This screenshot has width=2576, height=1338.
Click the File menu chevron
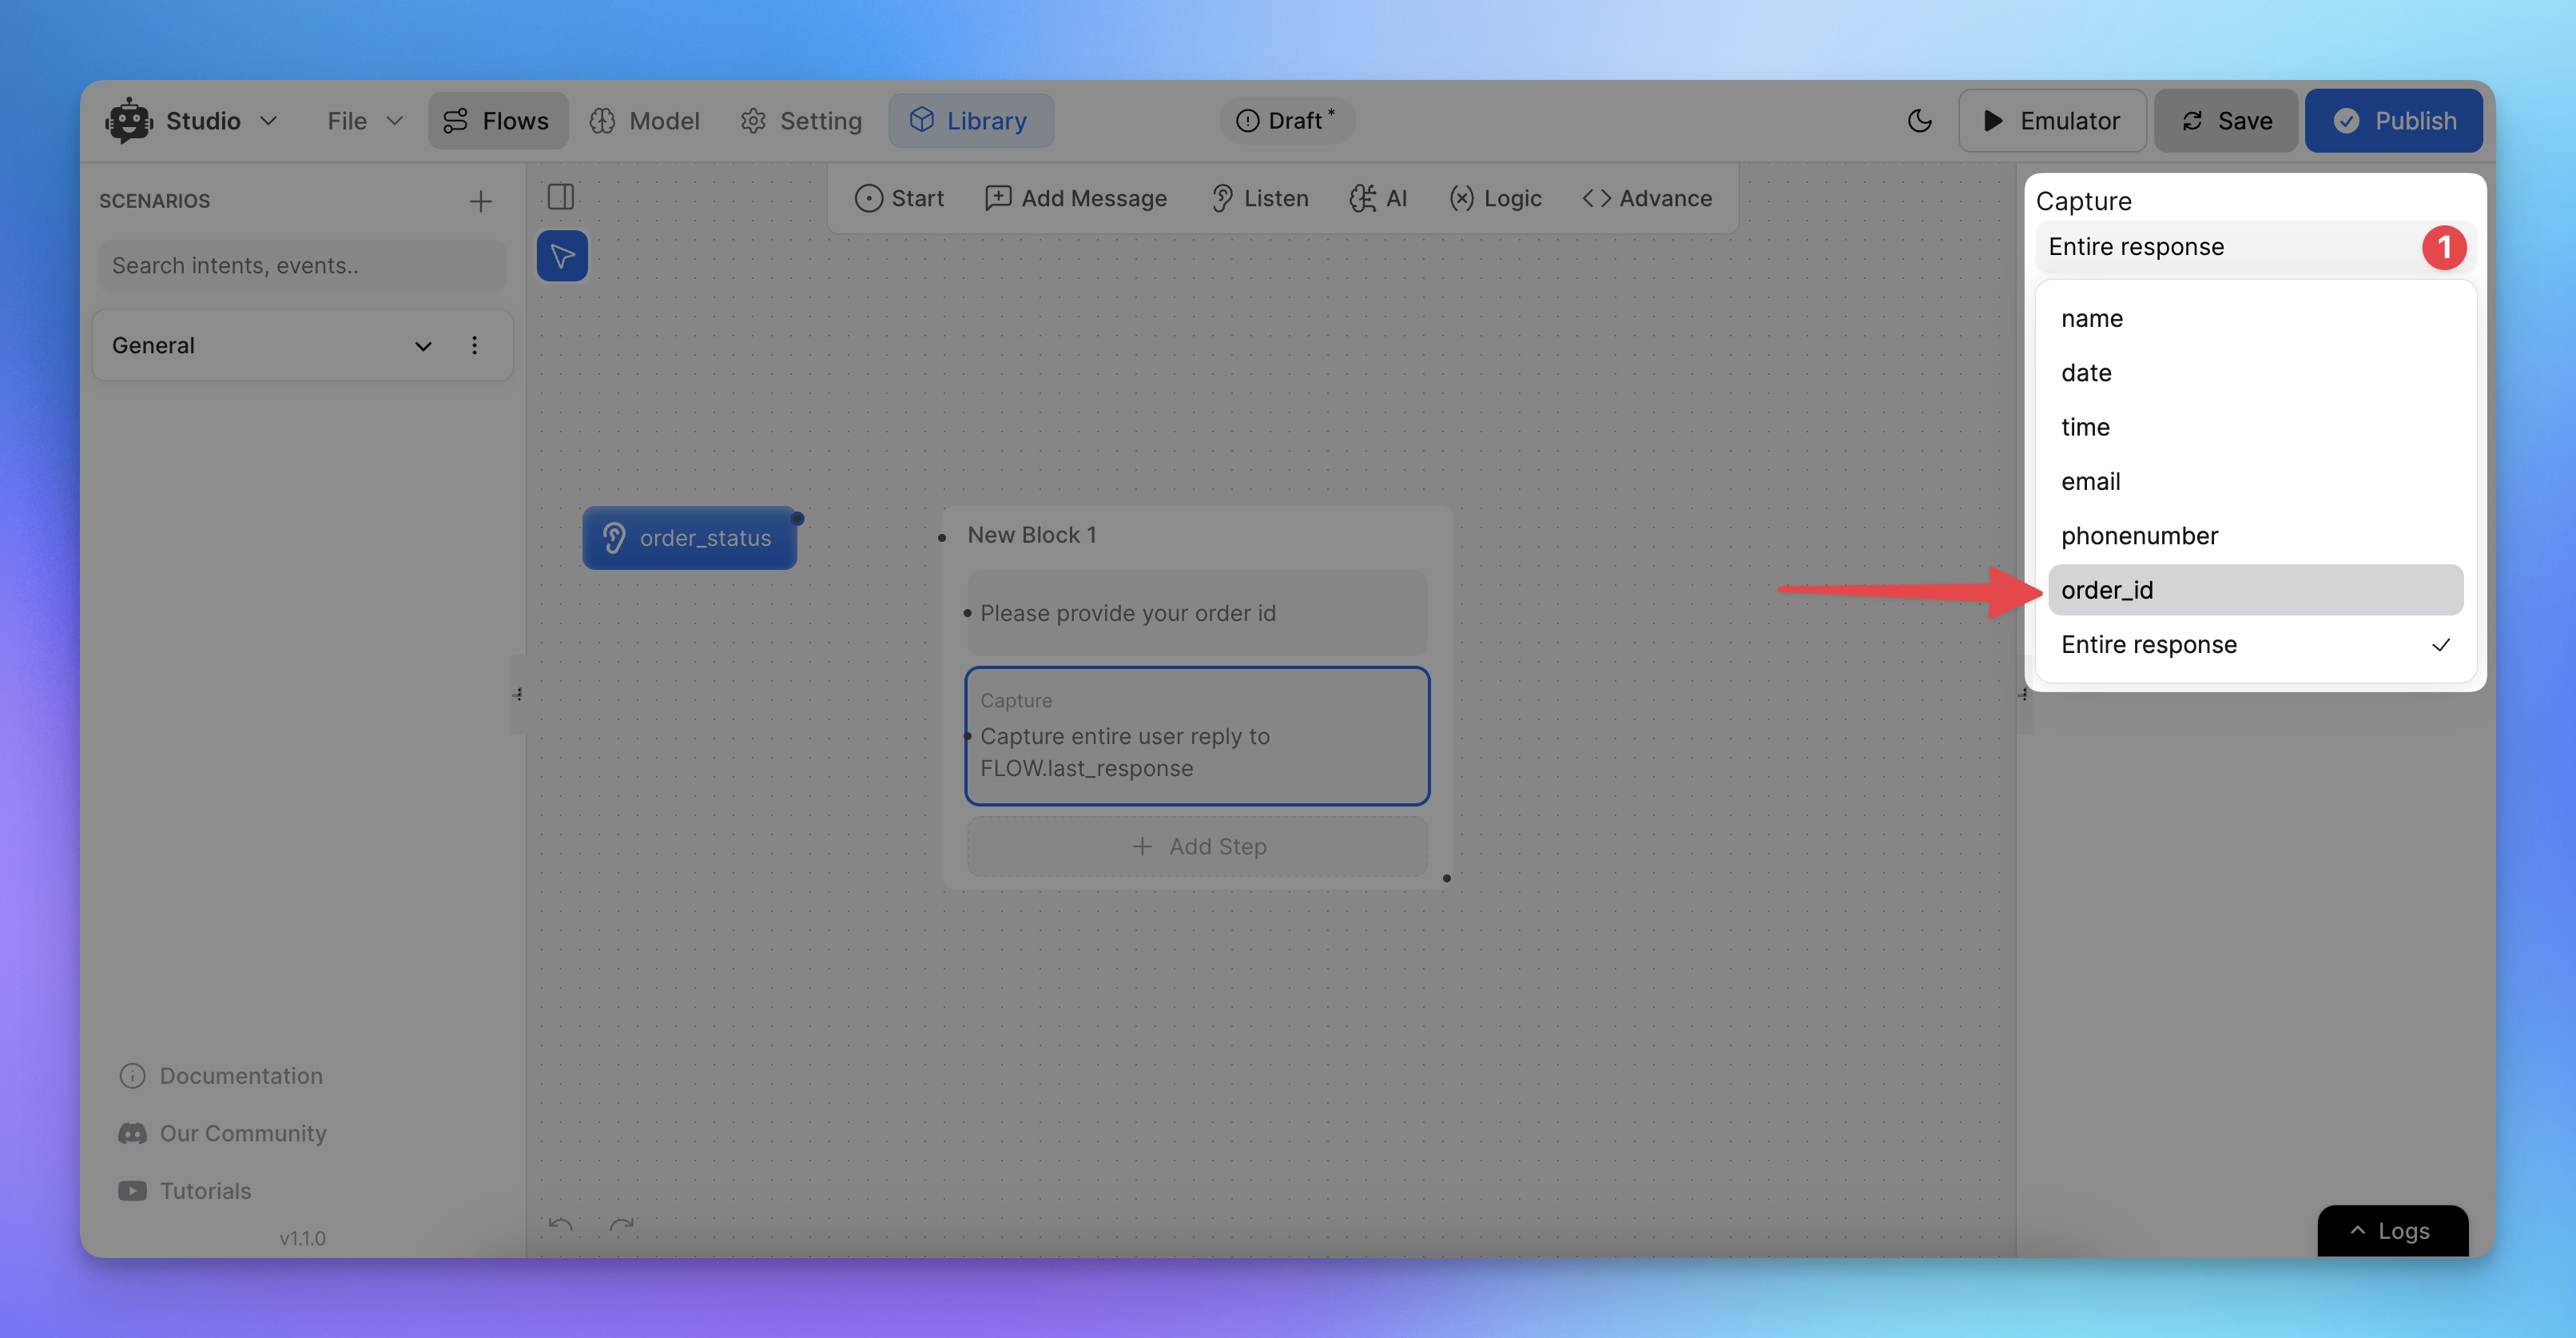coord(394,121)
